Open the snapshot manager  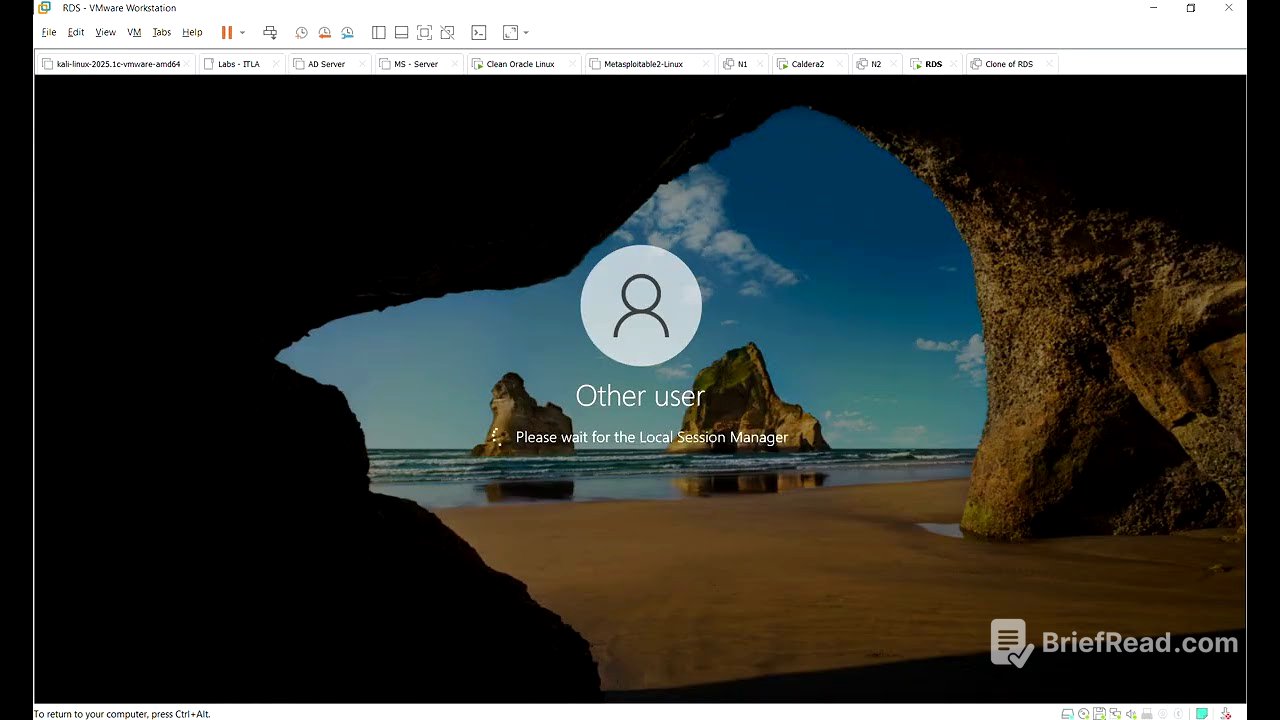pyautogui.click(x=347, y=32)
